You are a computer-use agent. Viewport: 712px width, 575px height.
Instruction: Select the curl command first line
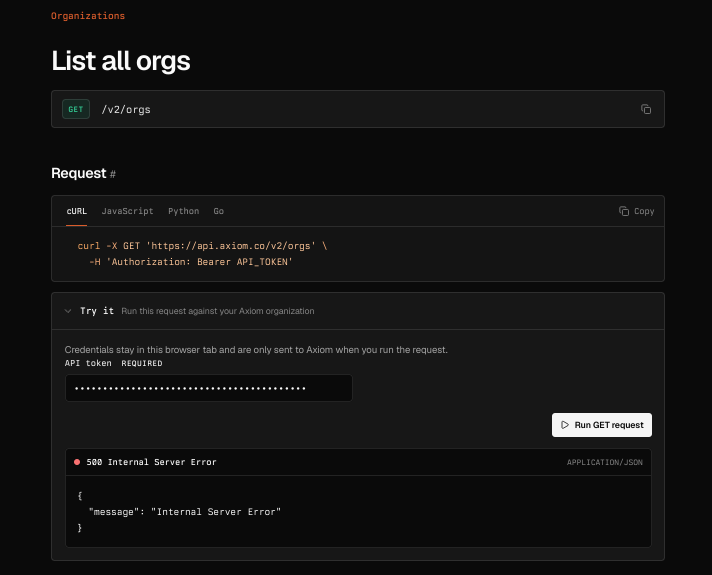[x=202, y=246]
